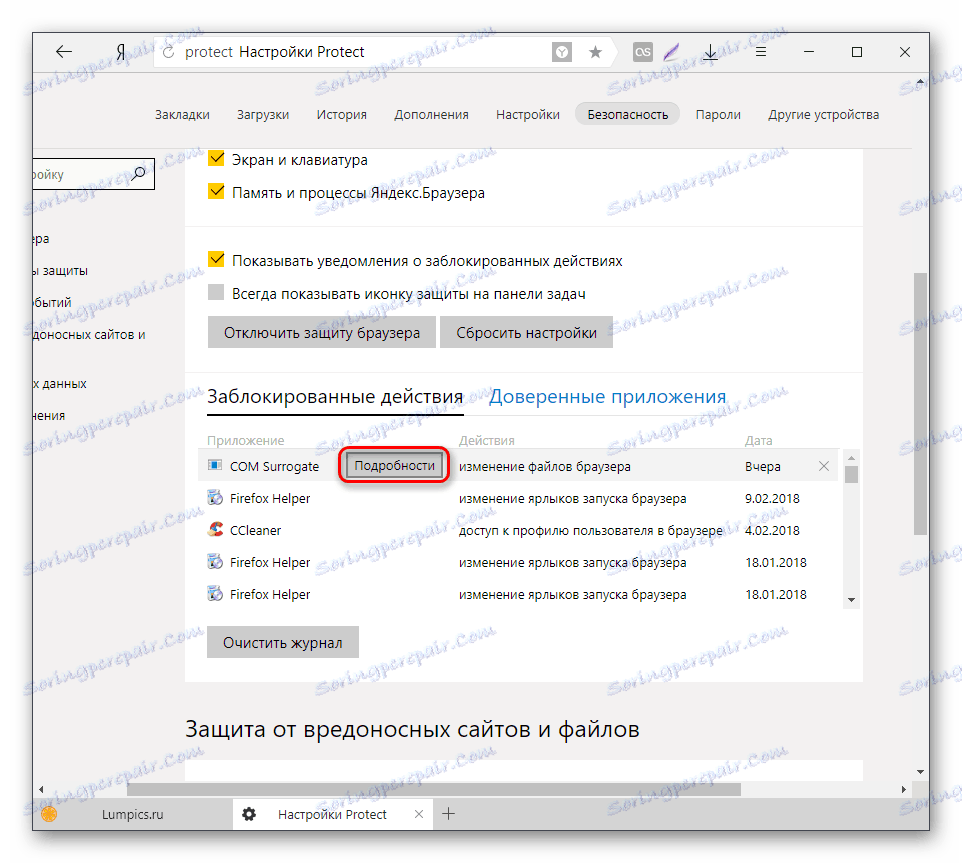962x863 pixels.
Task: Click the date 4.02.2018
Action: point(772,531)
